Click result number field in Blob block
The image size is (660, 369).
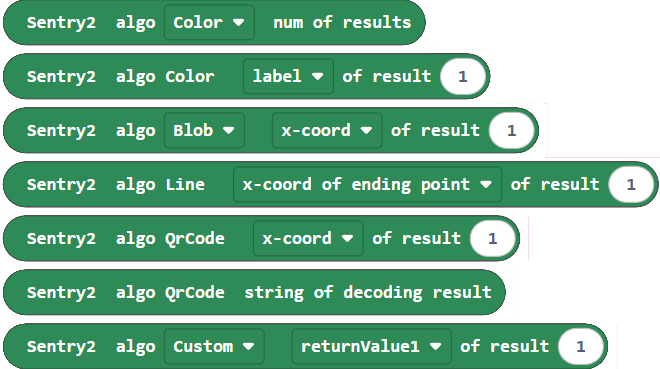[511, 130]
